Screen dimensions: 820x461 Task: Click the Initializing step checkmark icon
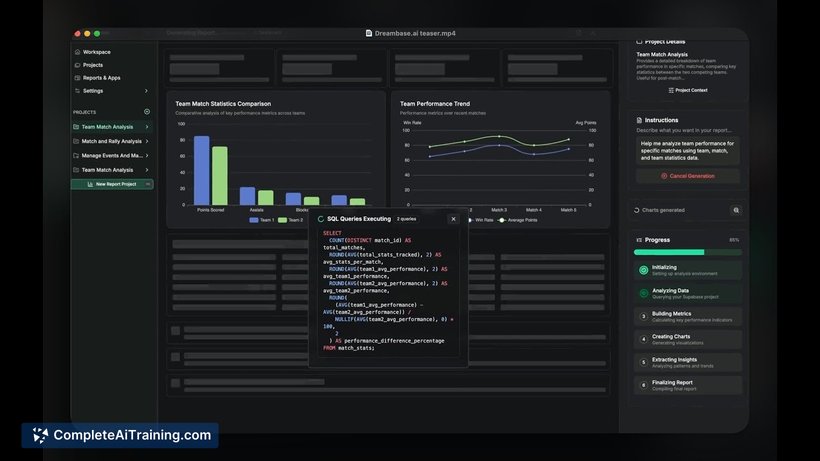pos(644,270)
